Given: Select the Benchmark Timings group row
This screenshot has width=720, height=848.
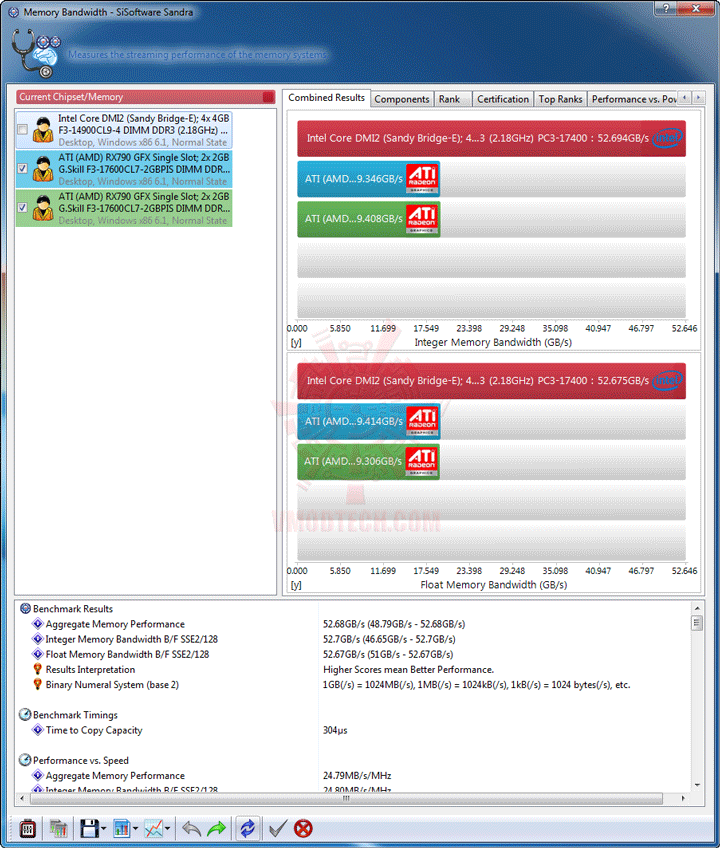Looking at the screenshot, I should [x=69, y=715].
